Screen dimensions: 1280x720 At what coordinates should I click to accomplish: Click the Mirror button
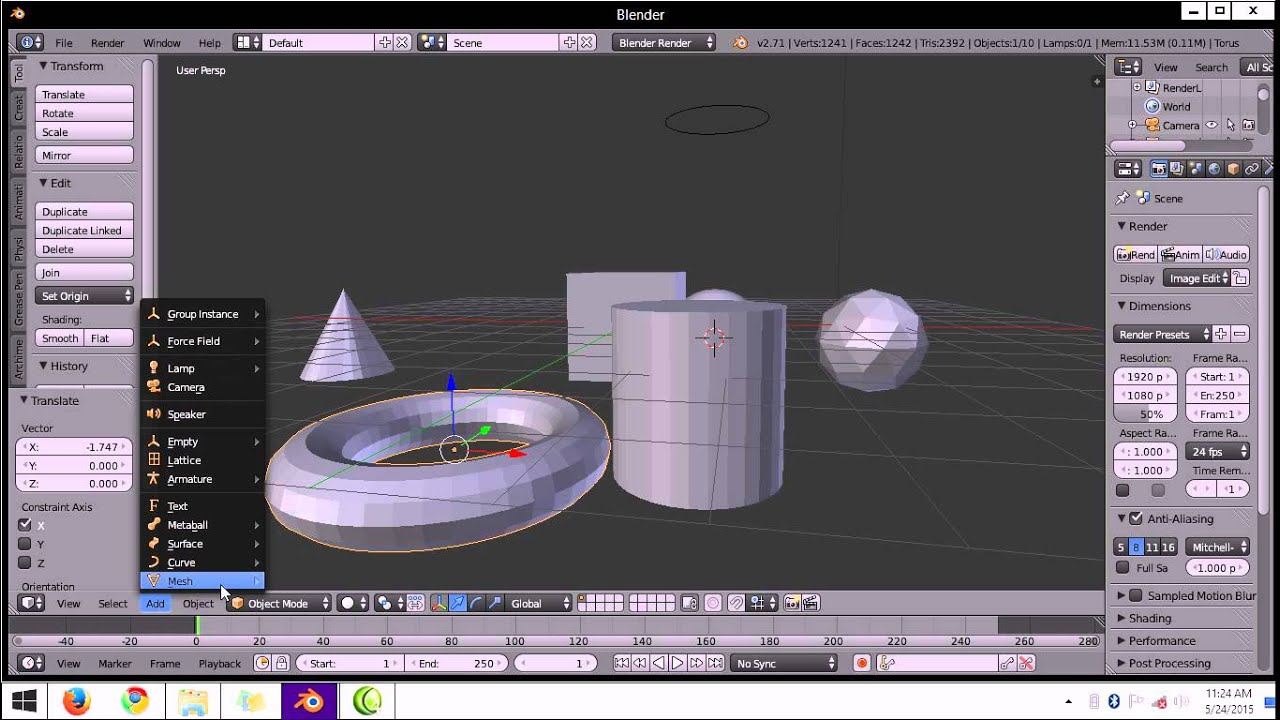pyautogui.click(x=84, y=155)
